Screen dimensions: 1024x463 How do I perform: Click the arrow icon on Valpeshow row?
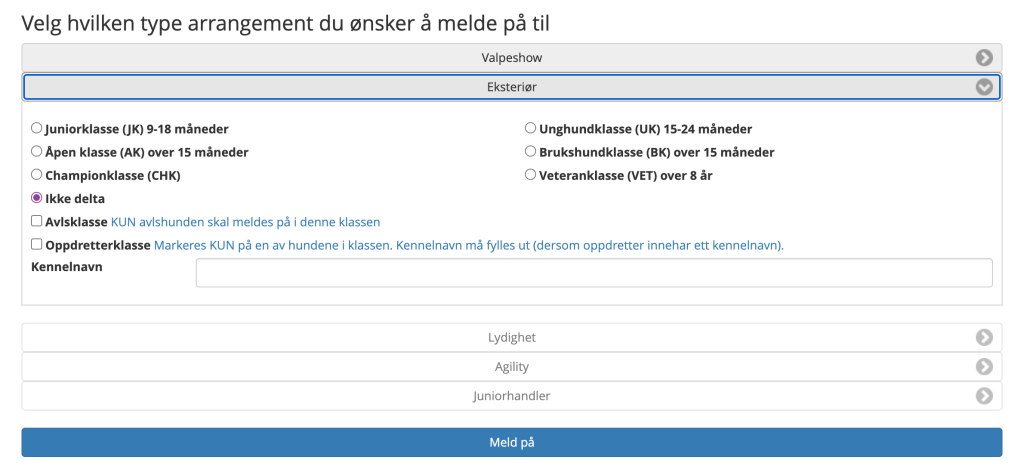click(x=984, y=58)
